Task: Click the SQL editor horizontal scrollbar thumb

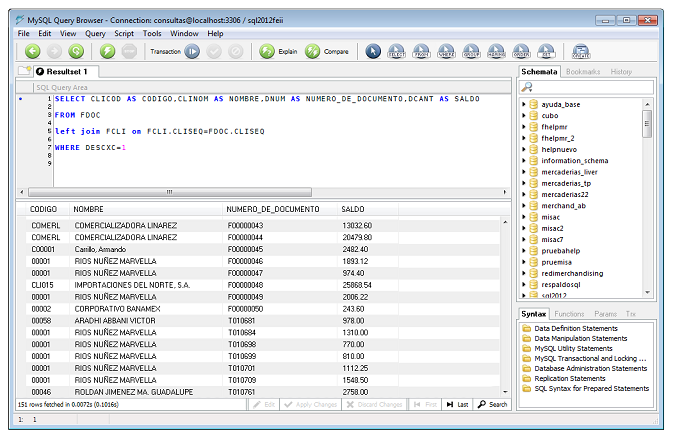Action: tap(170, 192)
